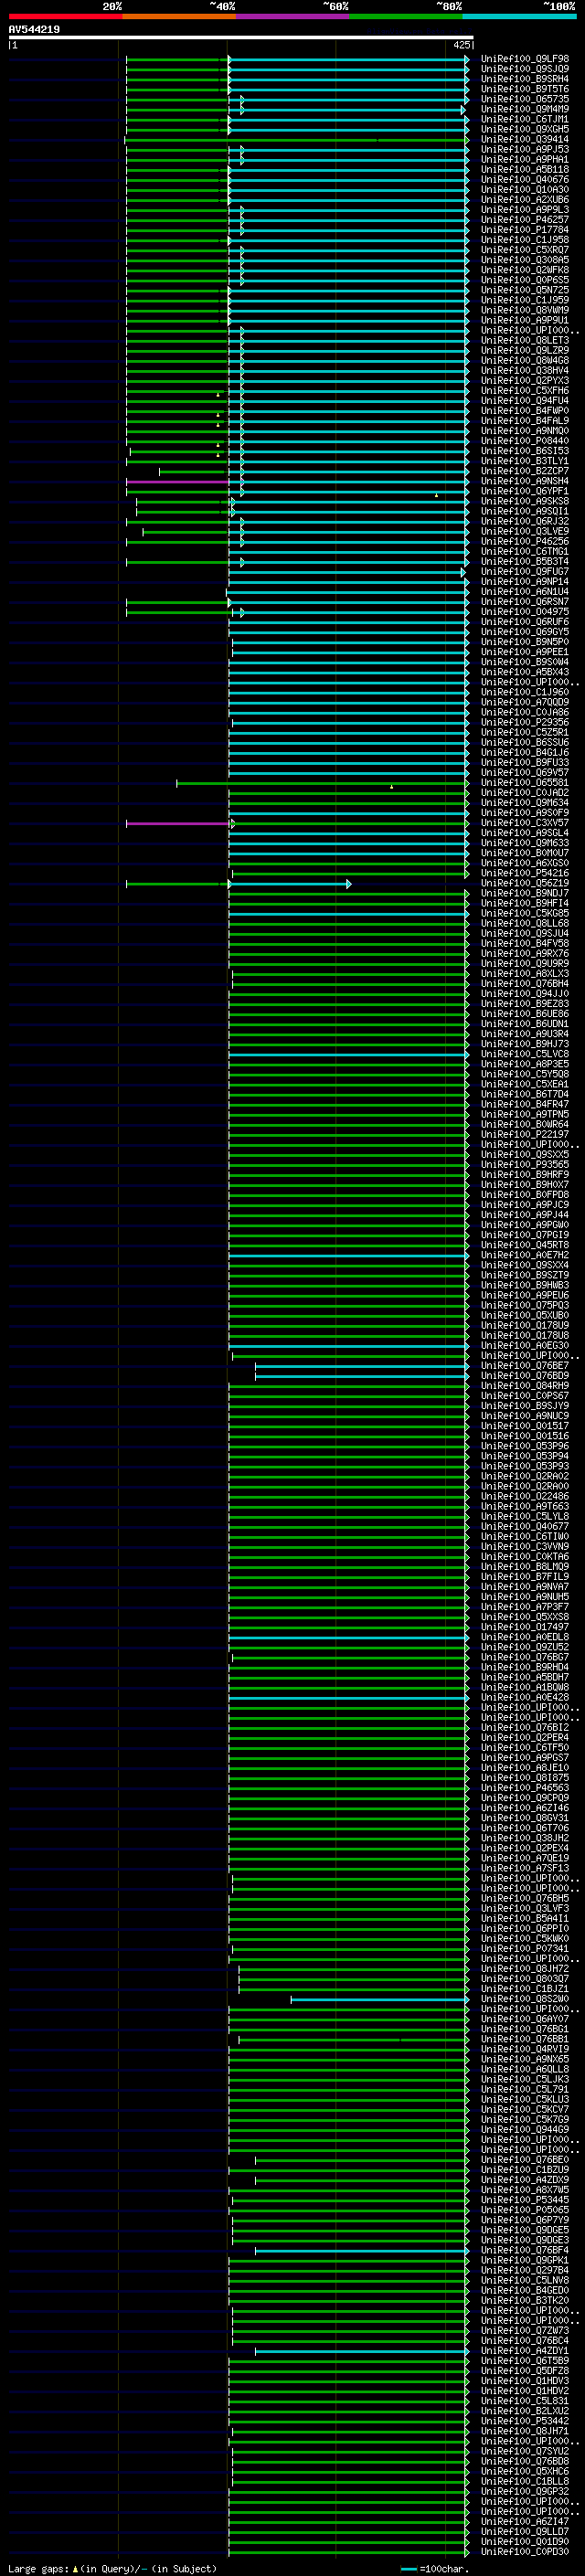This screenshot has height=2576, width=585.
Task: Select label UniRef100_A2XUB6
Action: tap(525, 200)
